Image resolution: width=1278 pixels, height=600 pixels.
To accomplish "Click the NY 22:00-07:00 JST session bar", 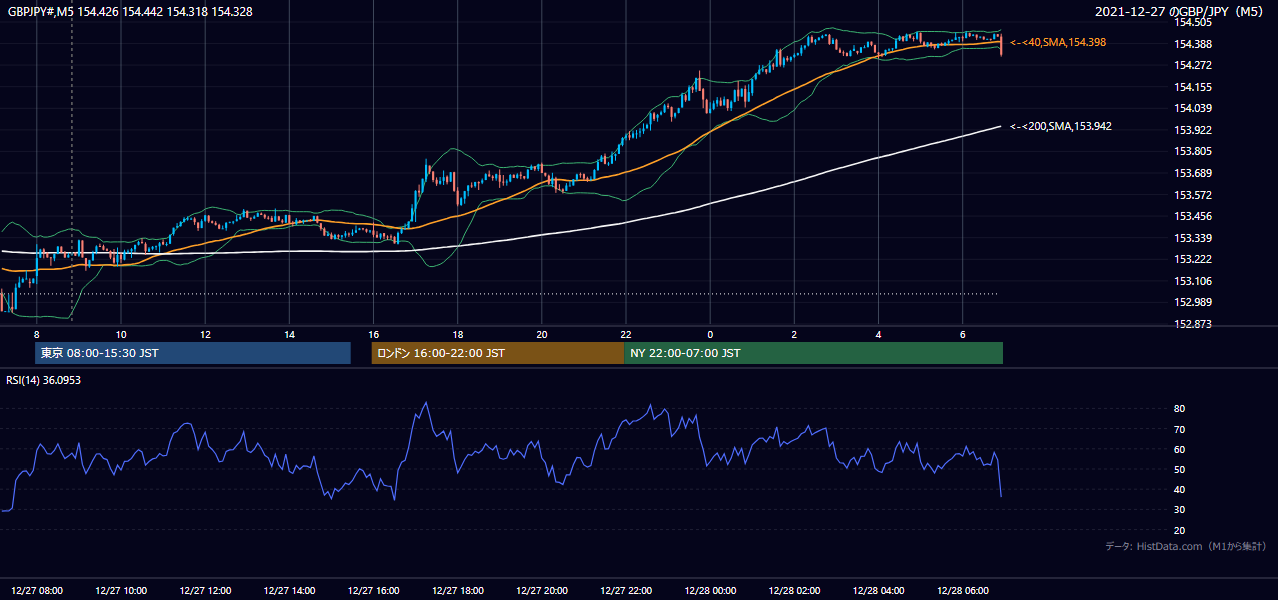I will coord(813,353).
